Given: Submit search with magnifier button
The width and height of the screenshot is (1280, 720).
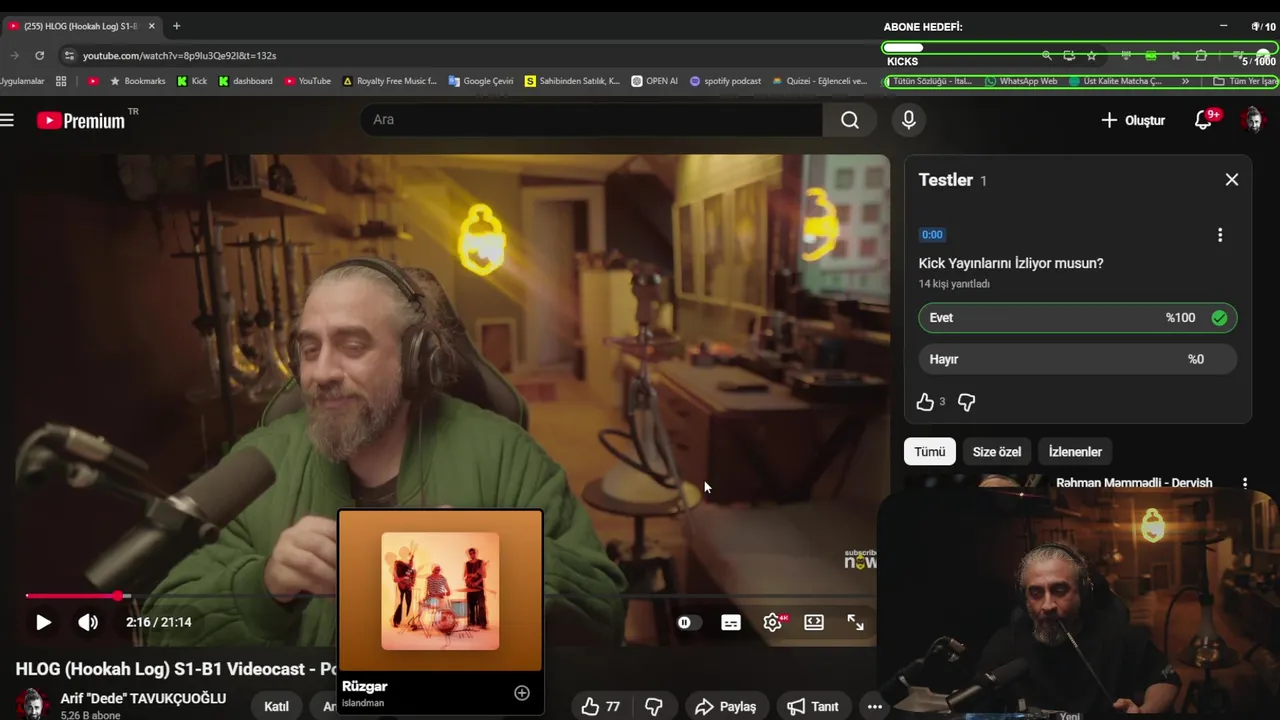Looking at the screenshot, I should (x=850, y=120).
